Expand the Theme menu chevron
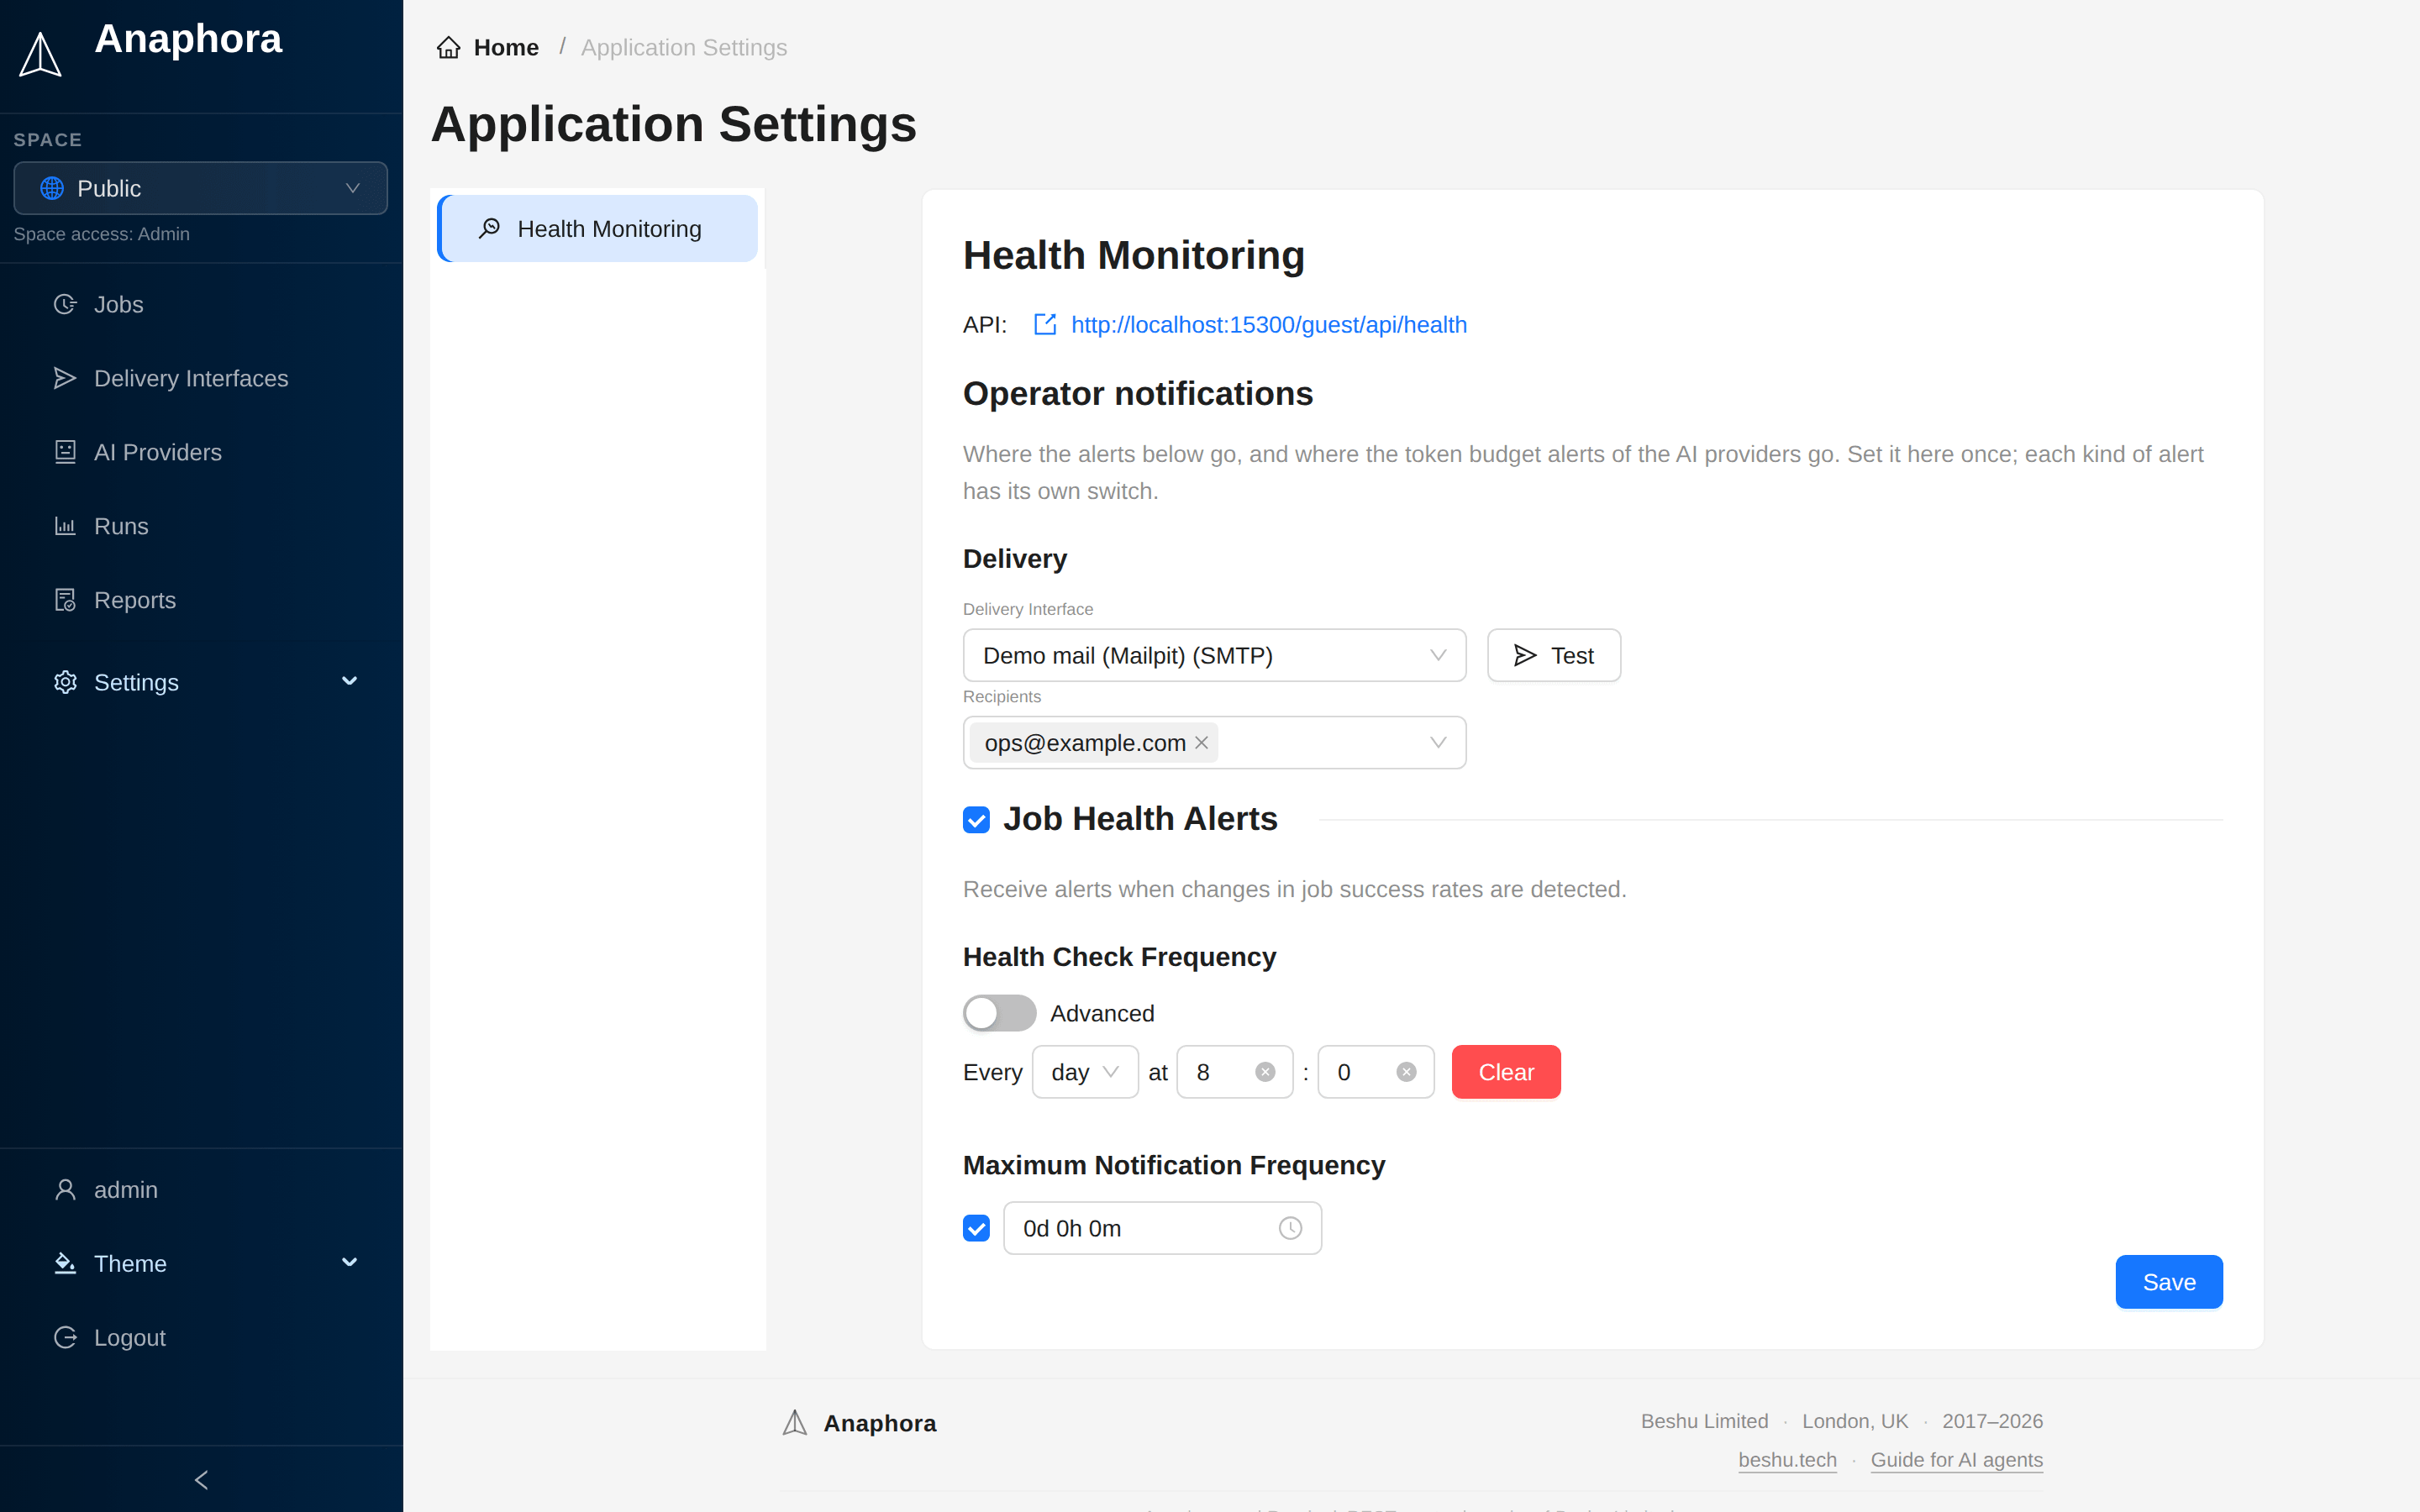The height and width of the screenshot is (1512, 2420). (x=349, y=1263)
